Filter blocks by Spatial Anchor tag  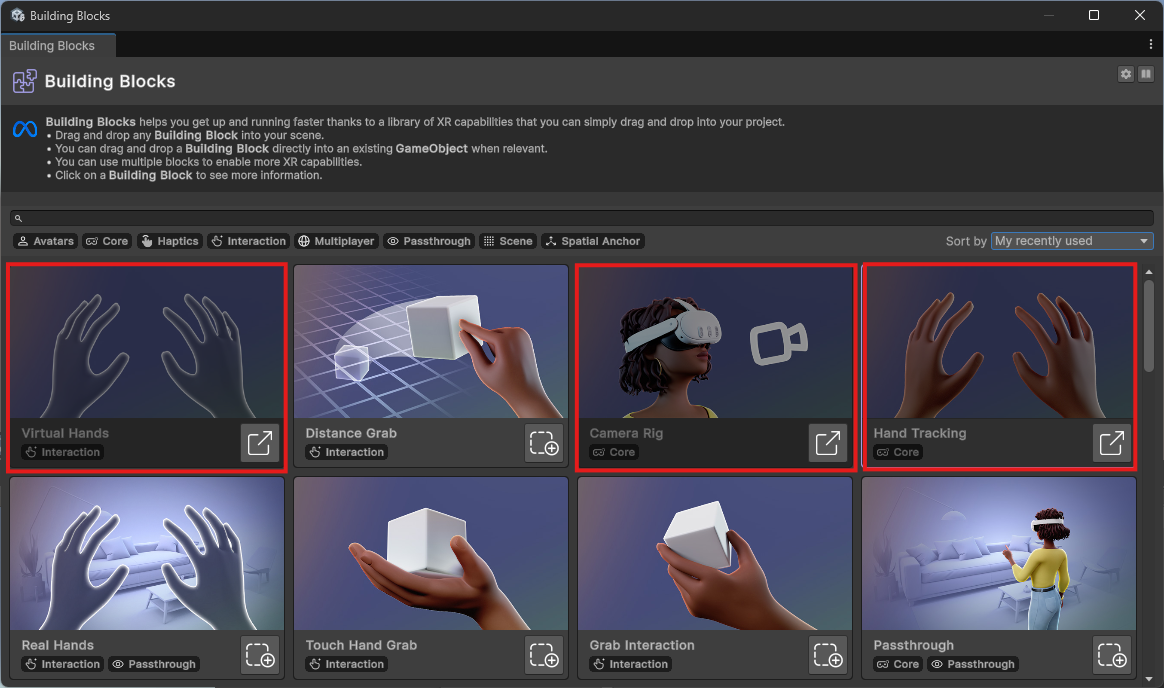pyautogui.click(x=592, y=241)
